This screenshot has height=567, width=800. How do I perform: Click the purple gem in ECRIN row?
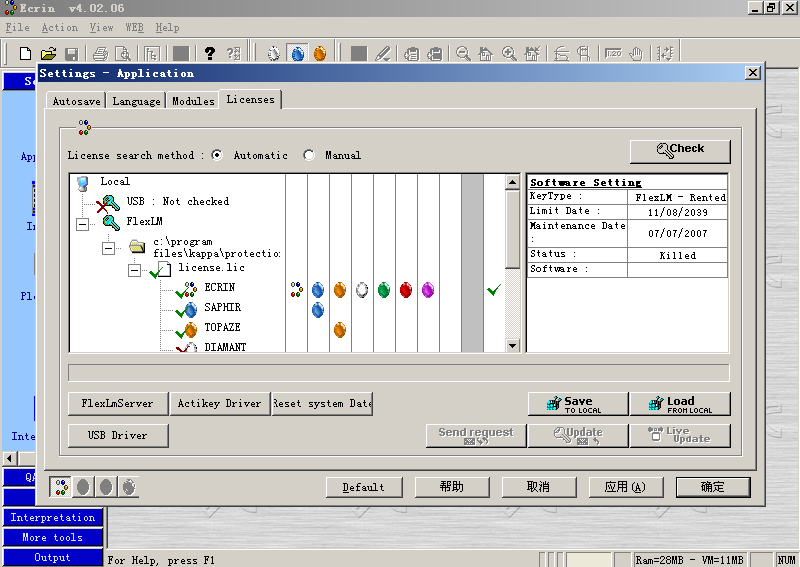[x=428, y=289]
